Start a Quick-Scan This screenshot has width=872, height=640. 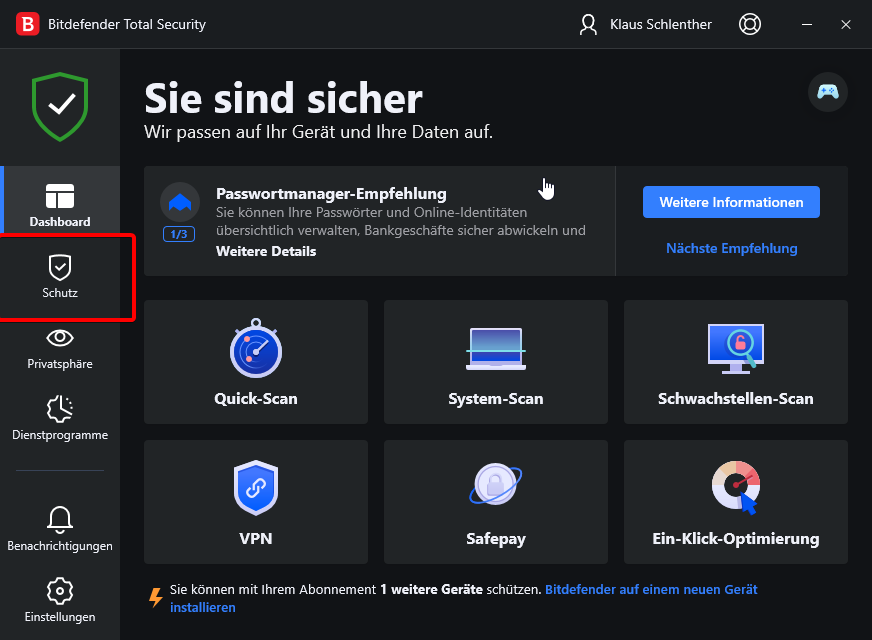pyautogui.click(x=256, y=362)
